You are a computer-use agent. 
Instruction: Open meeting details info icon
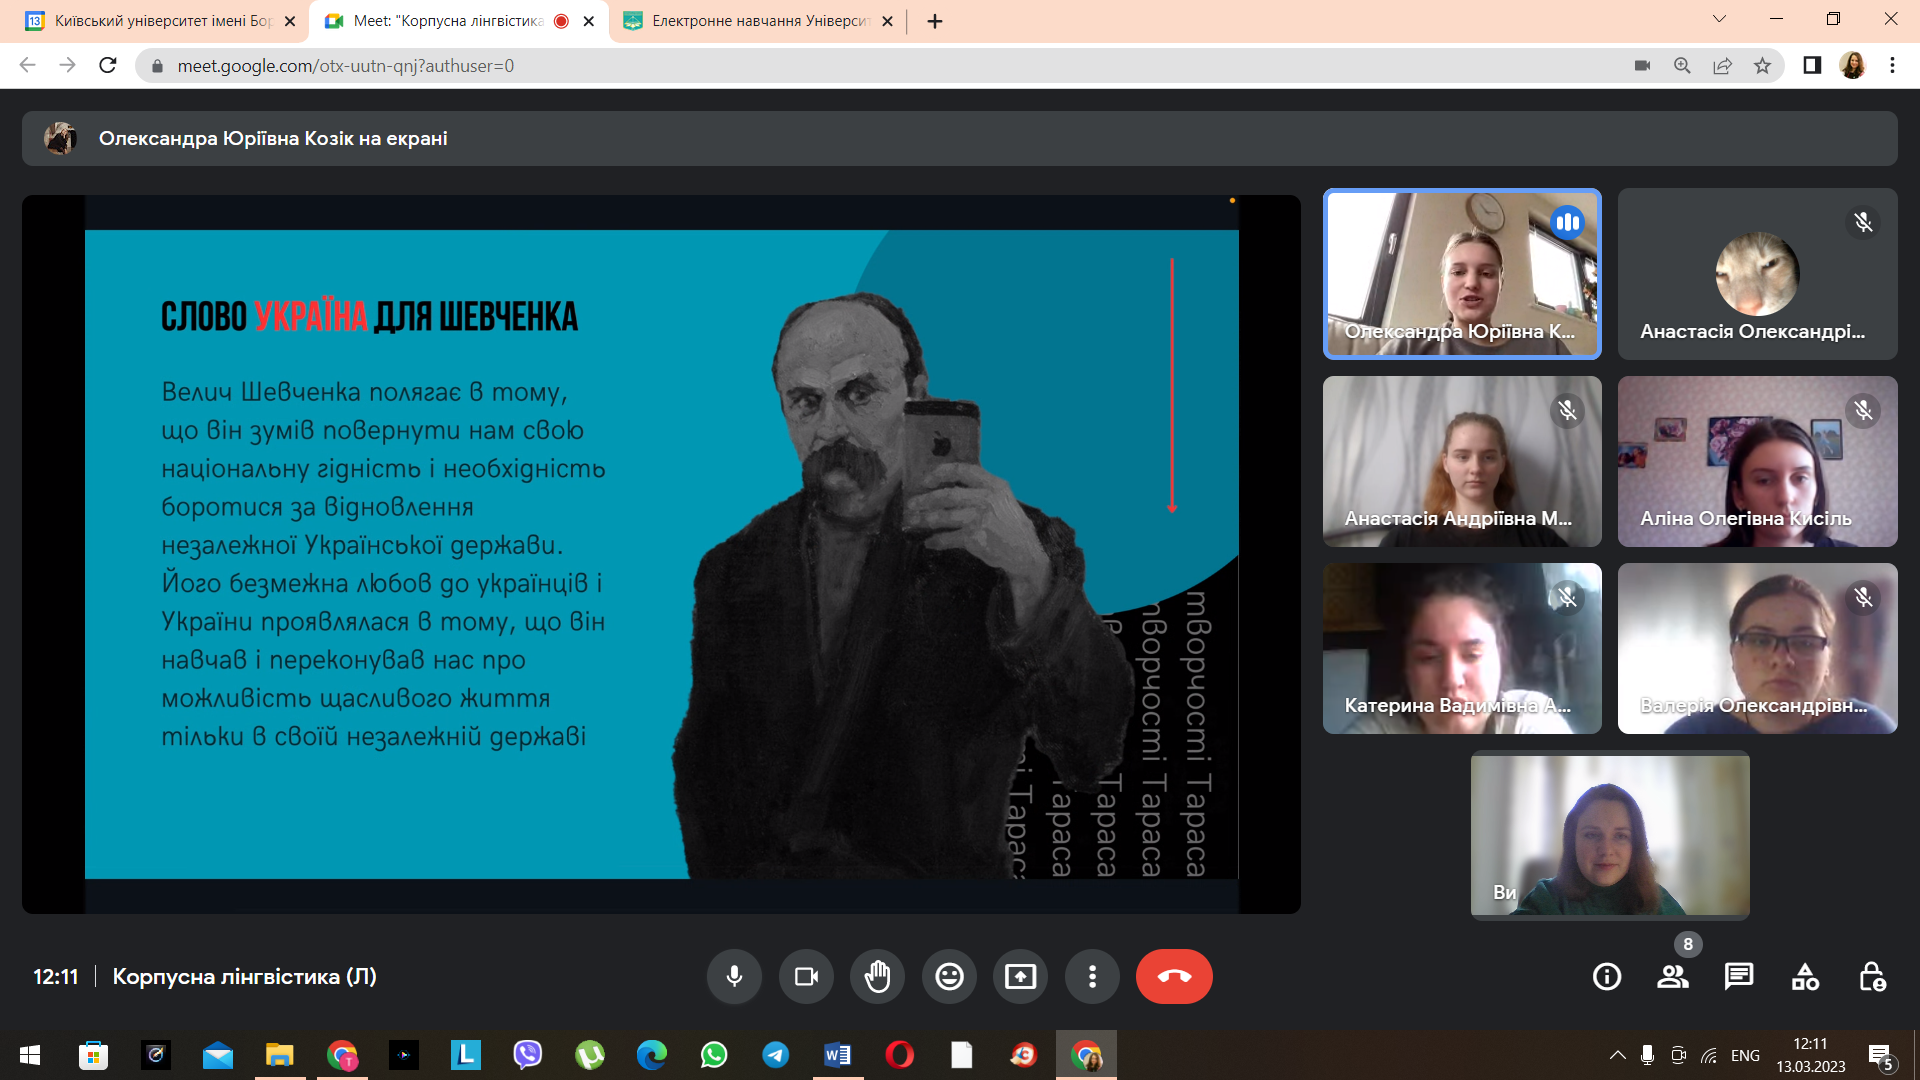click(1607, 976)
